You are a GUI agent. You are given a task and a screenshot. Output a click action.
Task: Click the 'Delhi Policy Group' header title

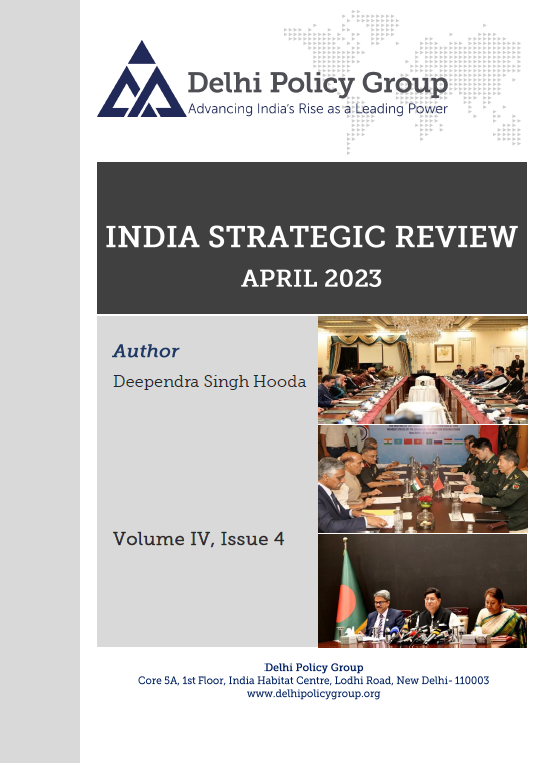pyautogui.click(x=318, y=83)
